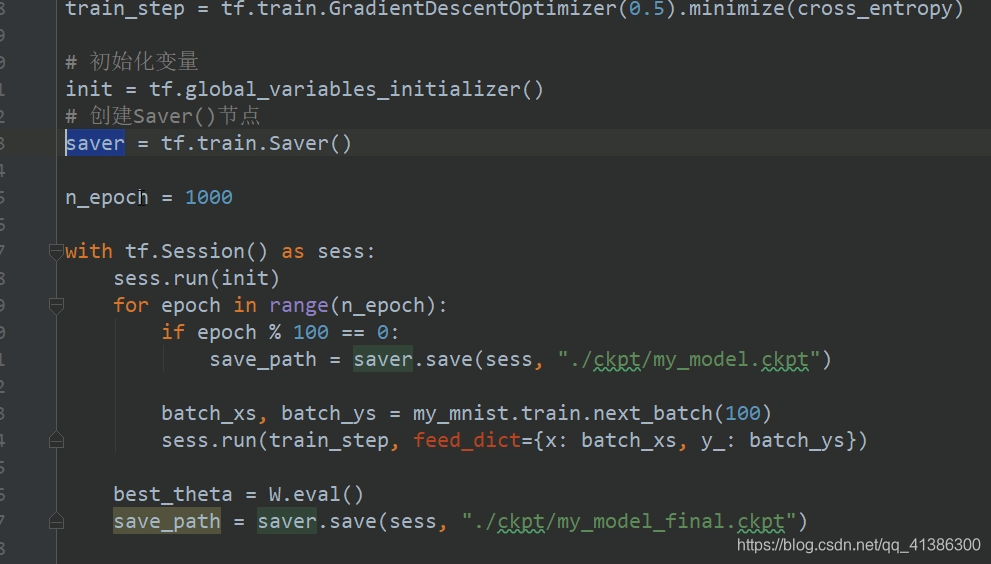Click highlighted 'save_path' on the final line

pyautogui.click(x=167, y=522)
